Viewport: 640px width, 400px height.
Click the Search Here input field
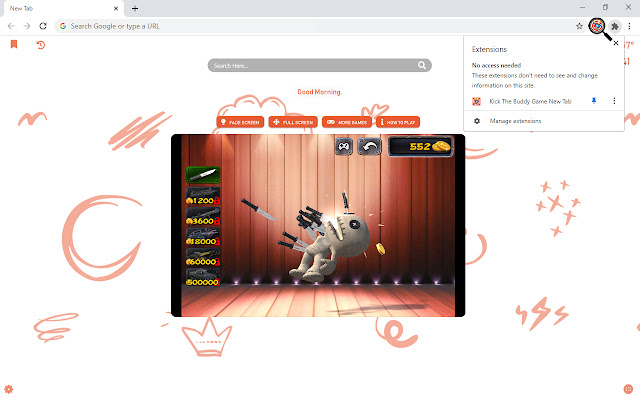(319, 65)
